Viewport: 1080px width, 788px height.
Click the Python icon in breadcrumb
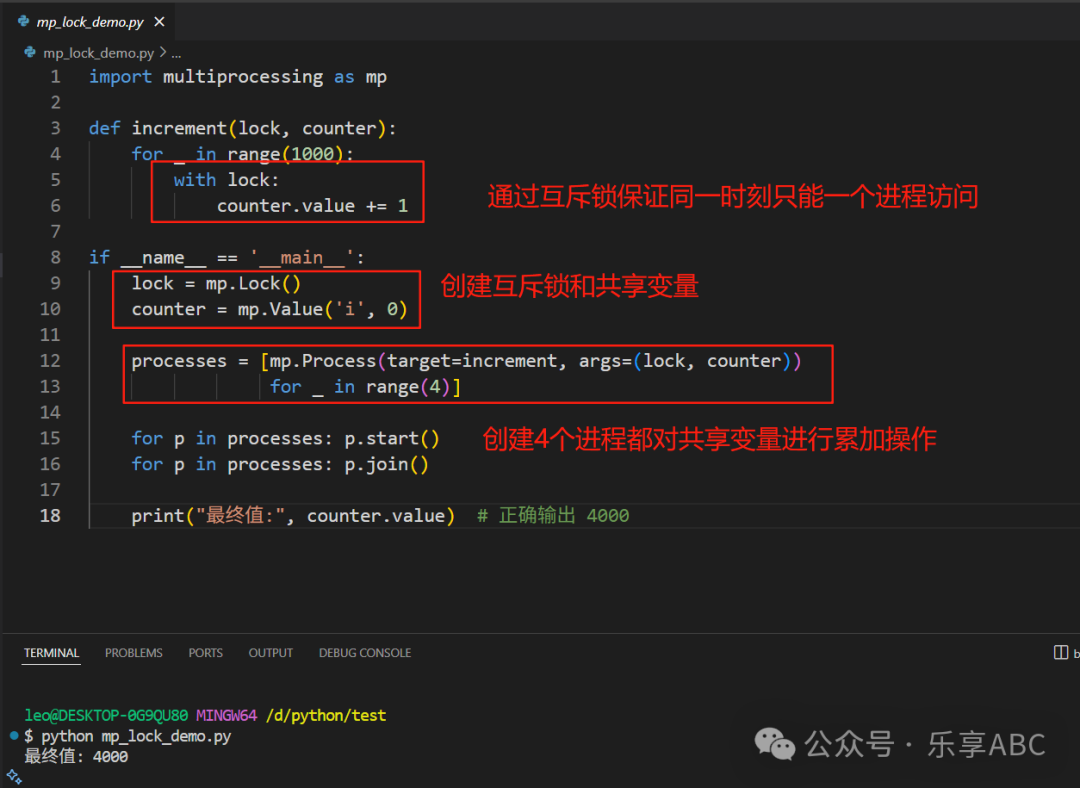coord(30,52)
